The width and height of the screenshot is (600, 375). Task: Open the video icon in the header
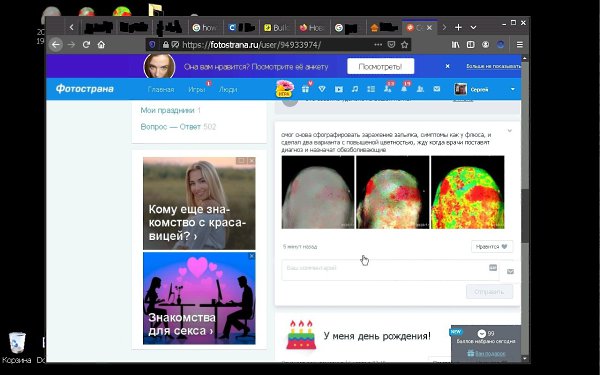339,89
